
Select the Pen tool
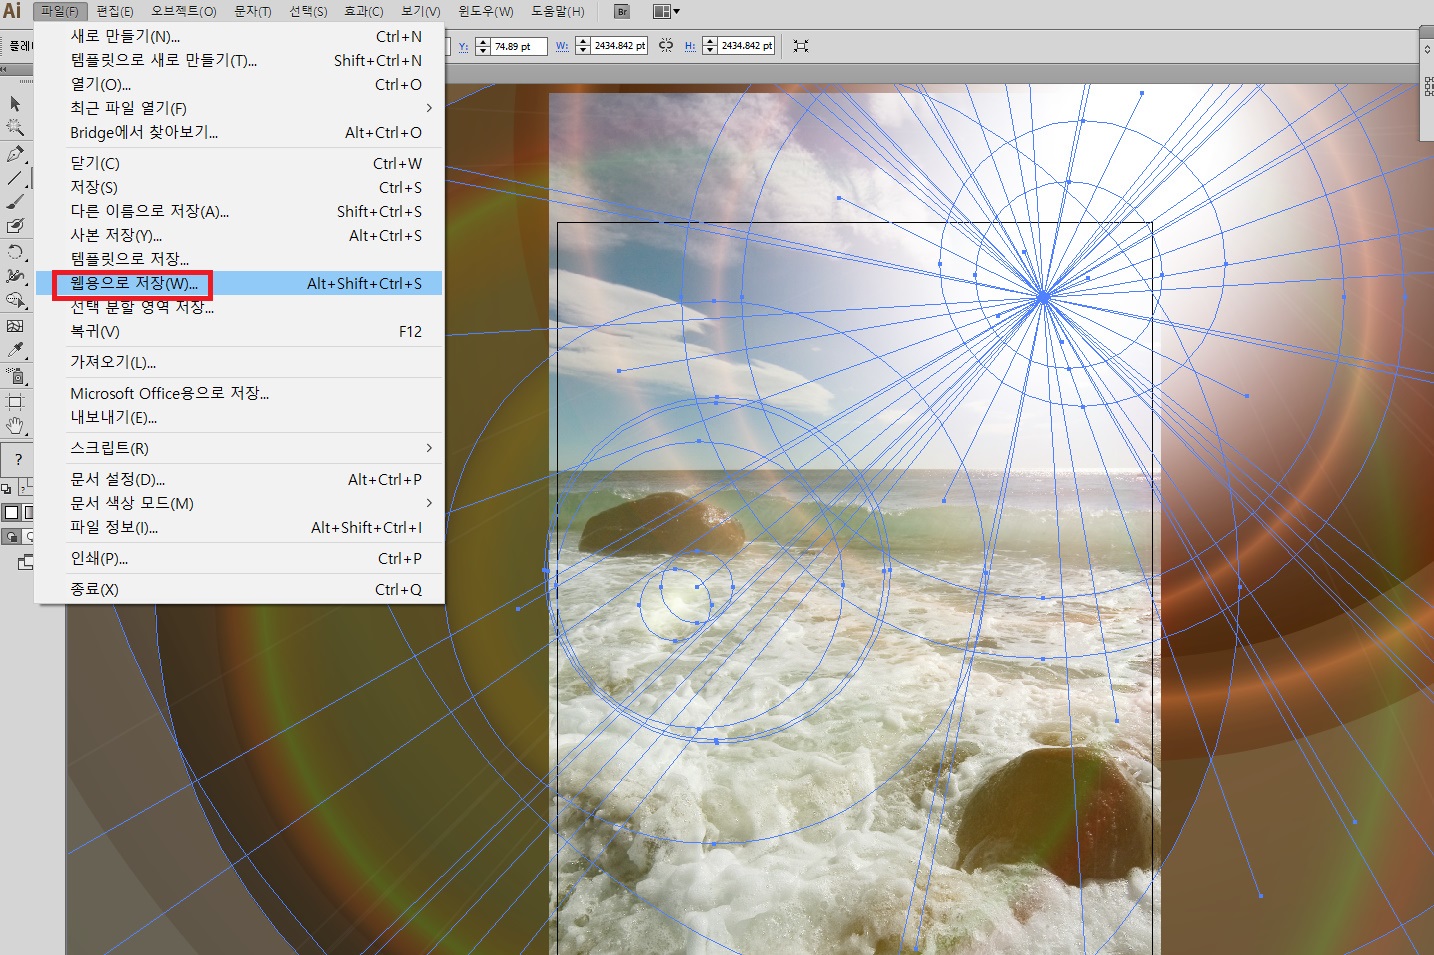[15, 154]
